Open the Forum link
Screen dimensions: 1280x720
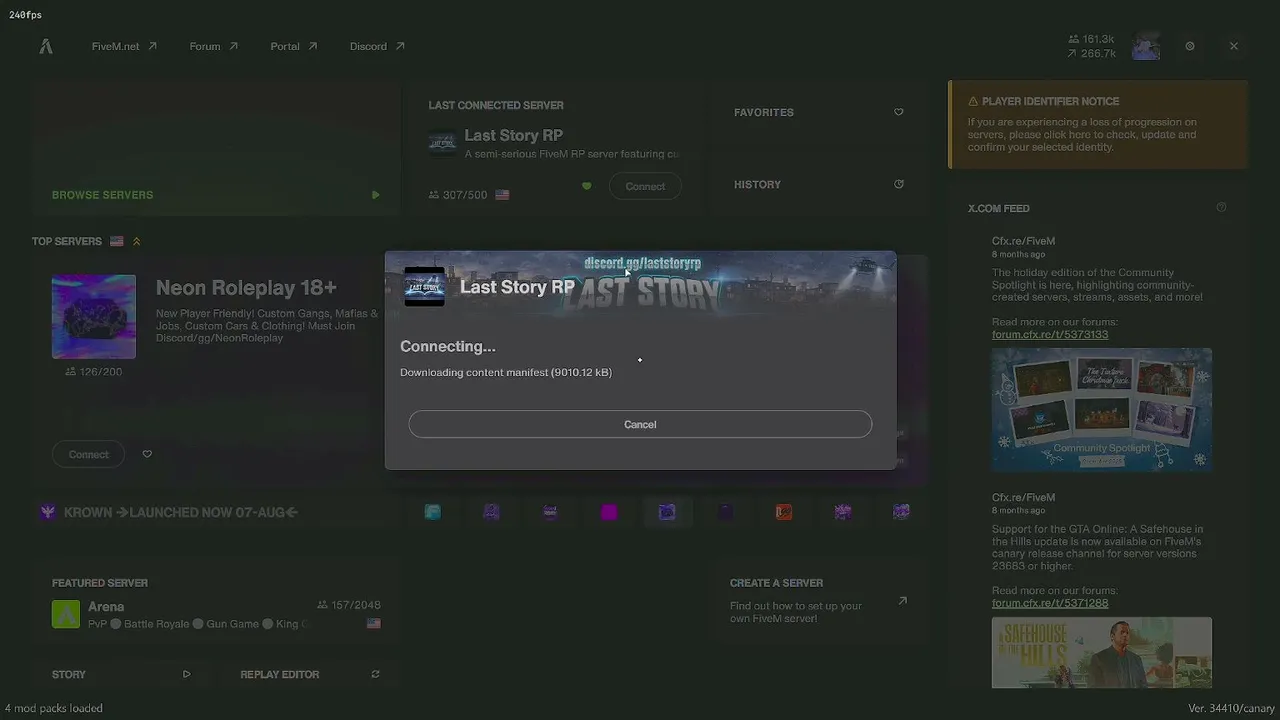coord(213,46)
